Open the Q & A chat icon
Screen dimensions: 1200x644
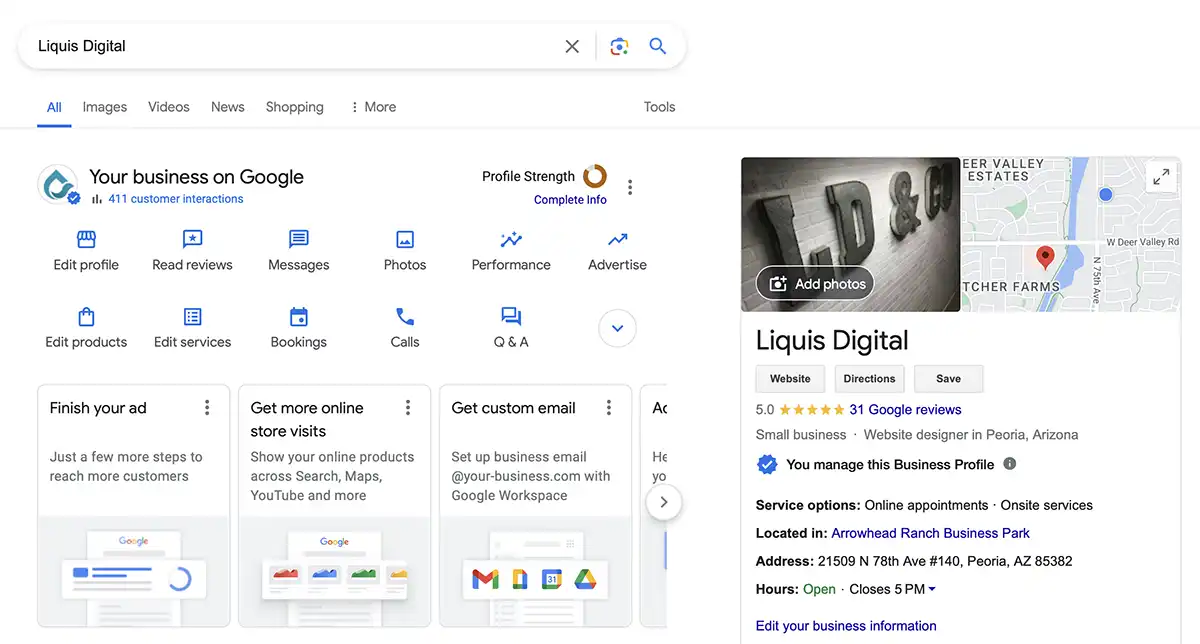[x=511, y=316]
